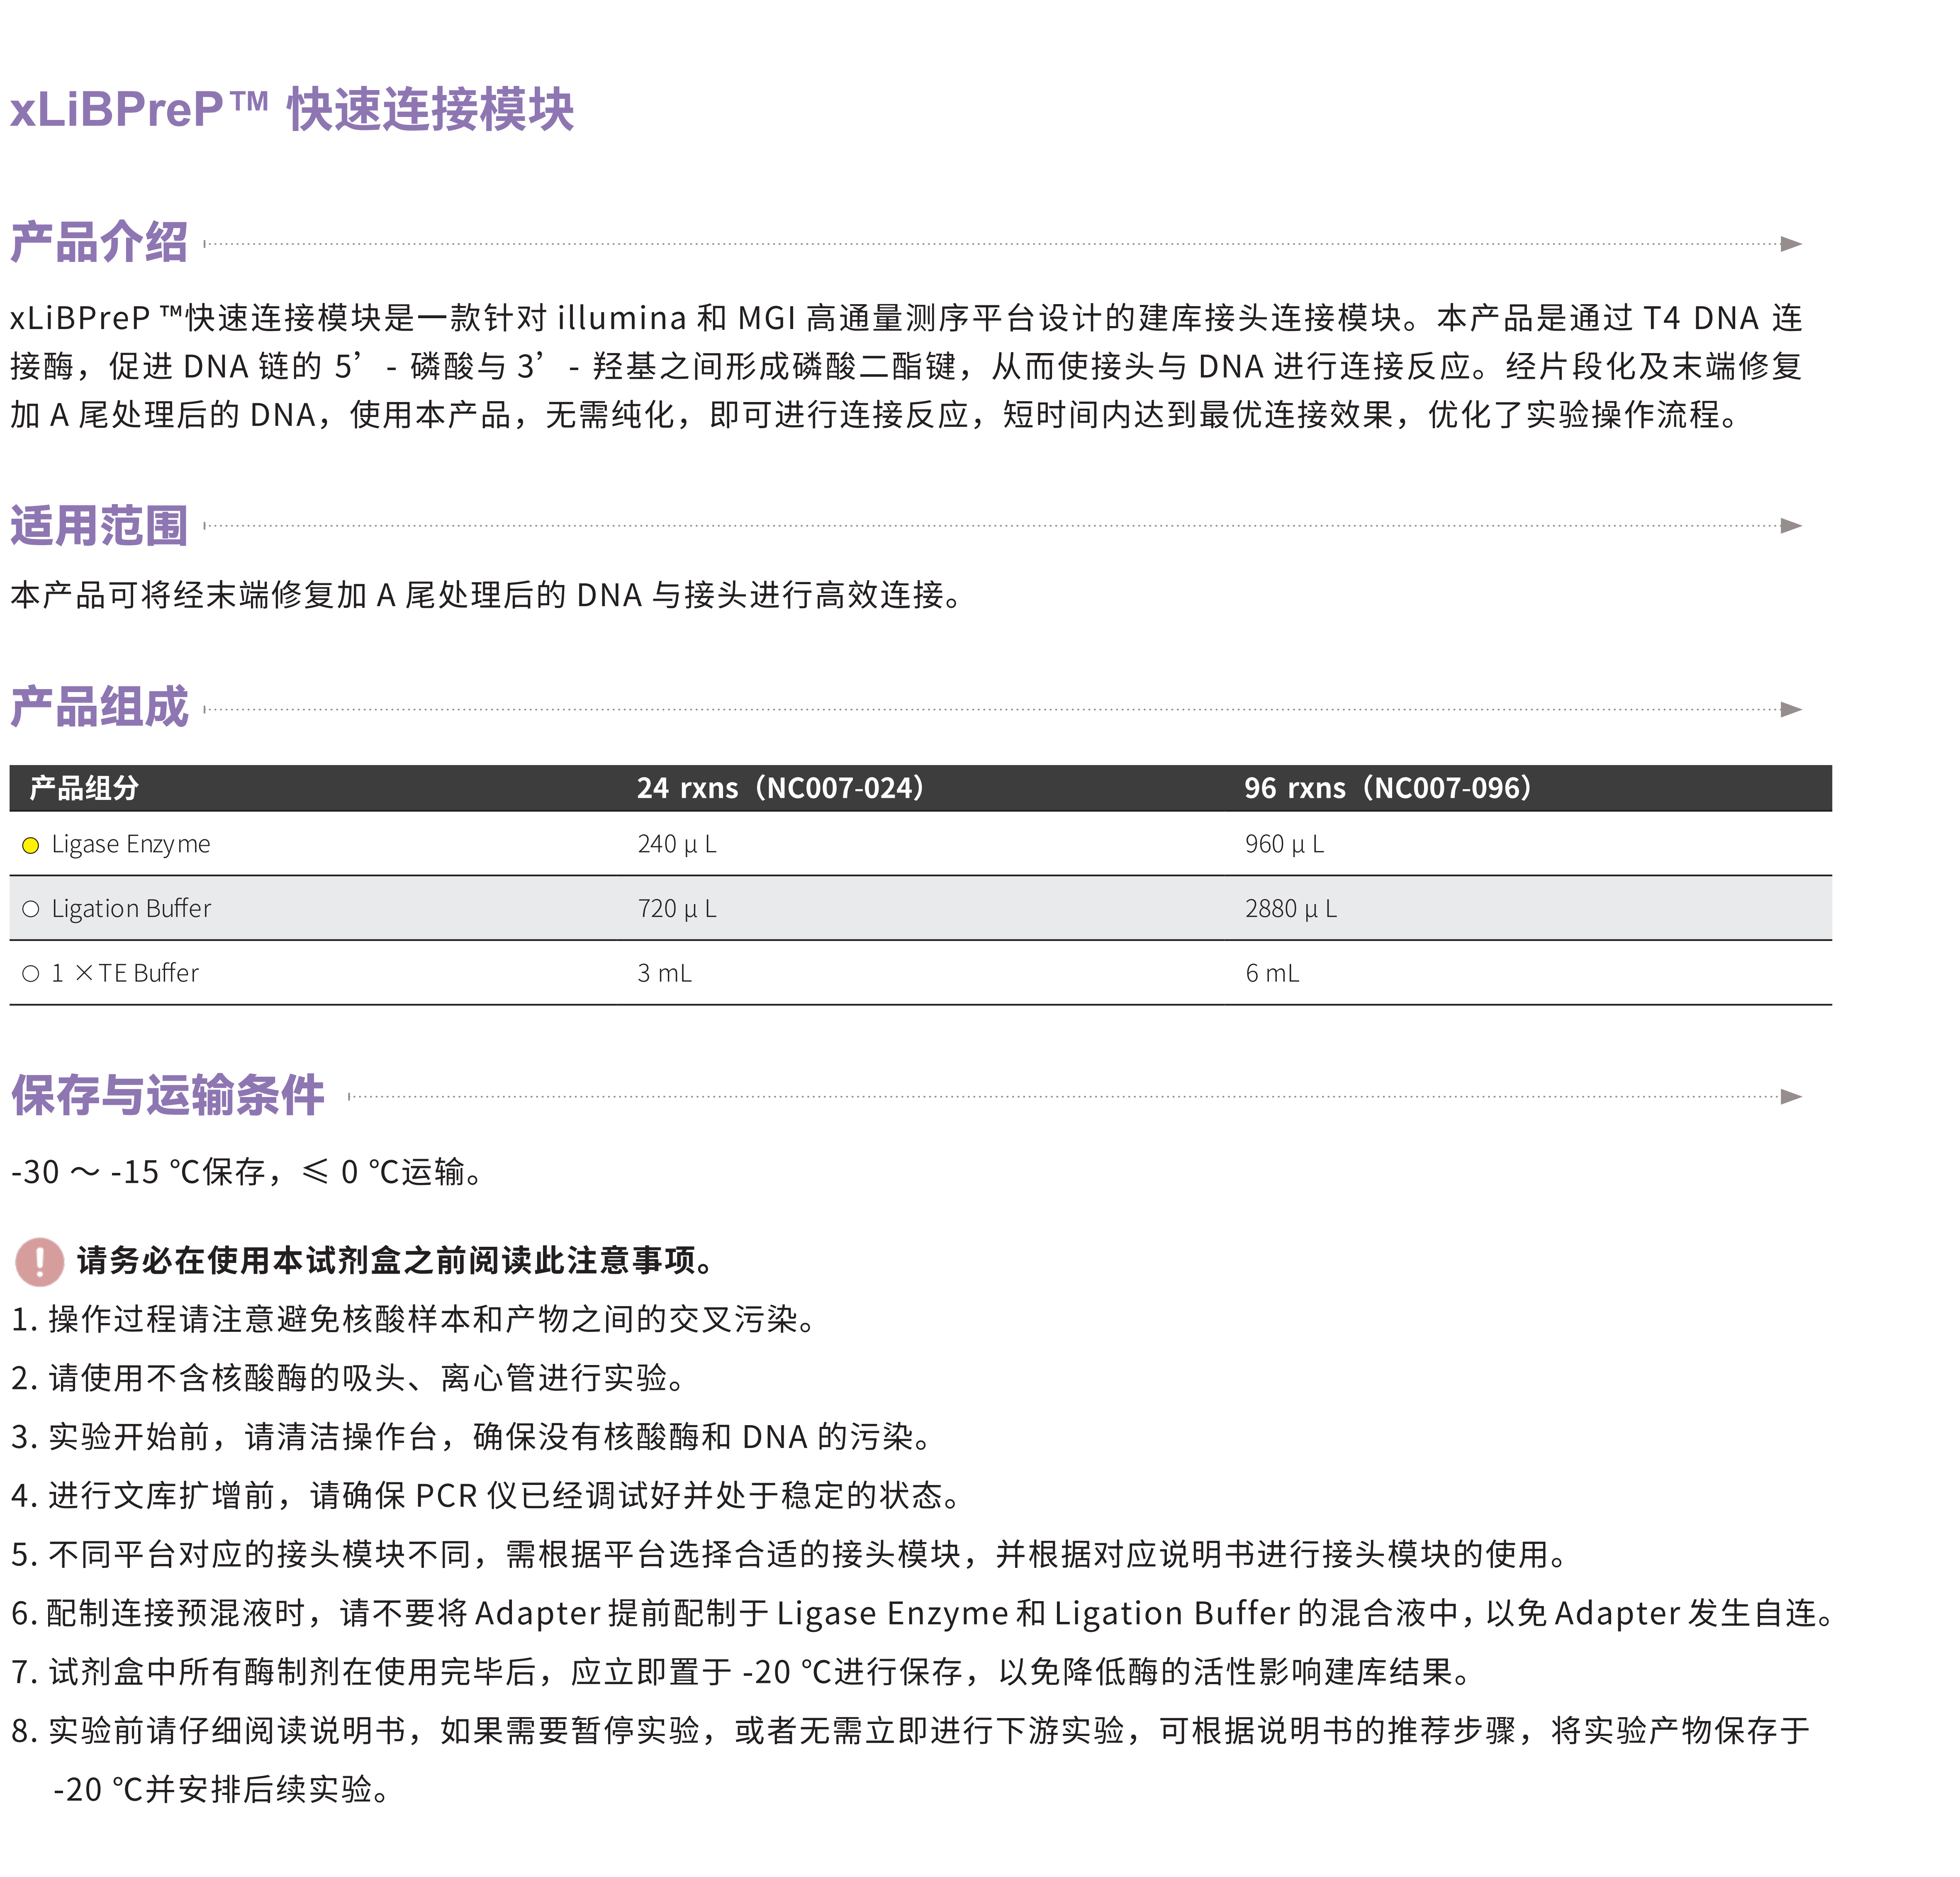
Task: Click the intro line mentioning 无需纯化
Action: coord(877,415)
